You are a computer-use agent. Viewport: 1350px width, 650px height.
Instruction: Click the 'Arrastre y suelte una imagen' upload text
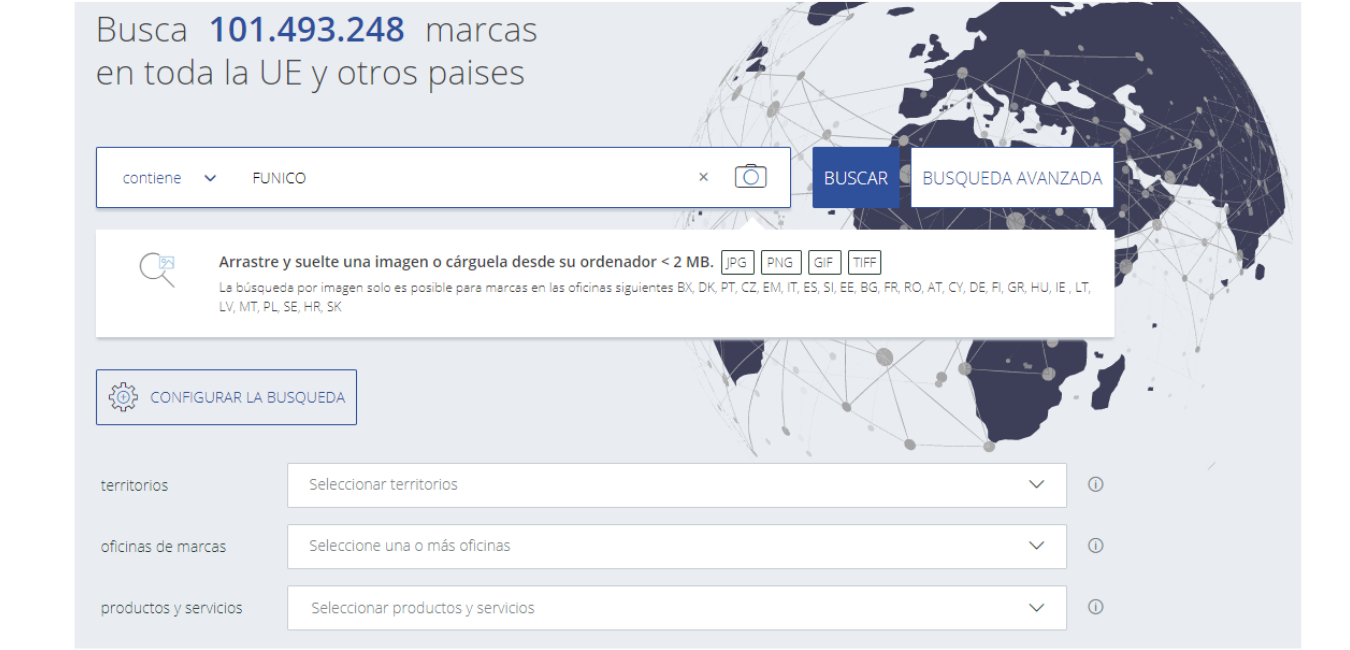(466, 262)
